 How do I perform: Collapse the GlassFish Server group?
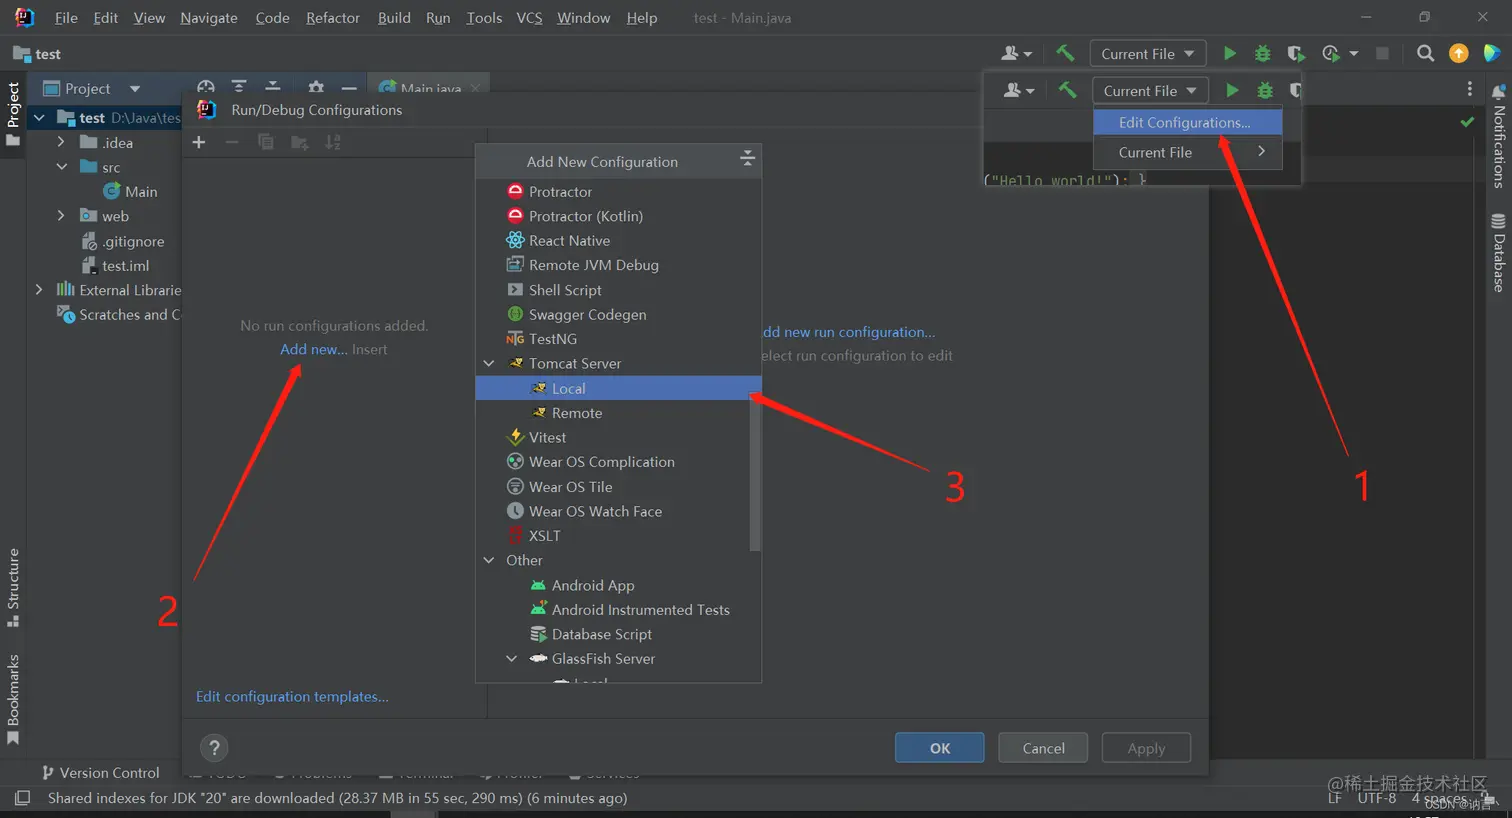512,659
